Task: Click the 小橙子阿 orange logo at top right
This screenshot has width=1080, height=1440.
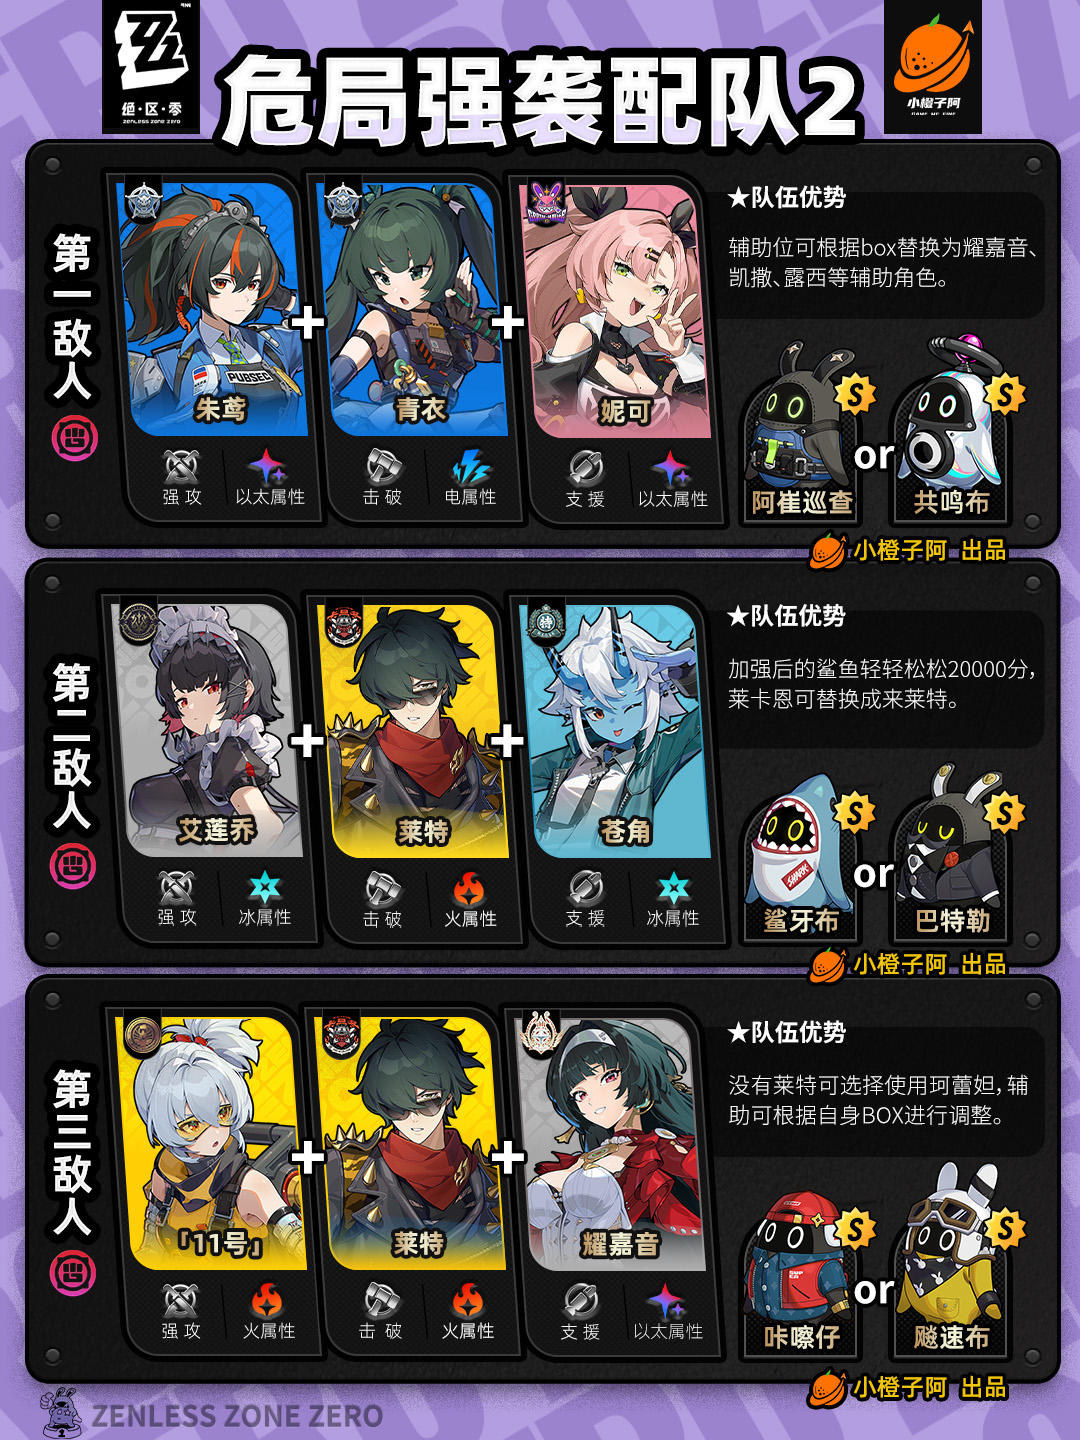Action: click(x=933, y=66)
